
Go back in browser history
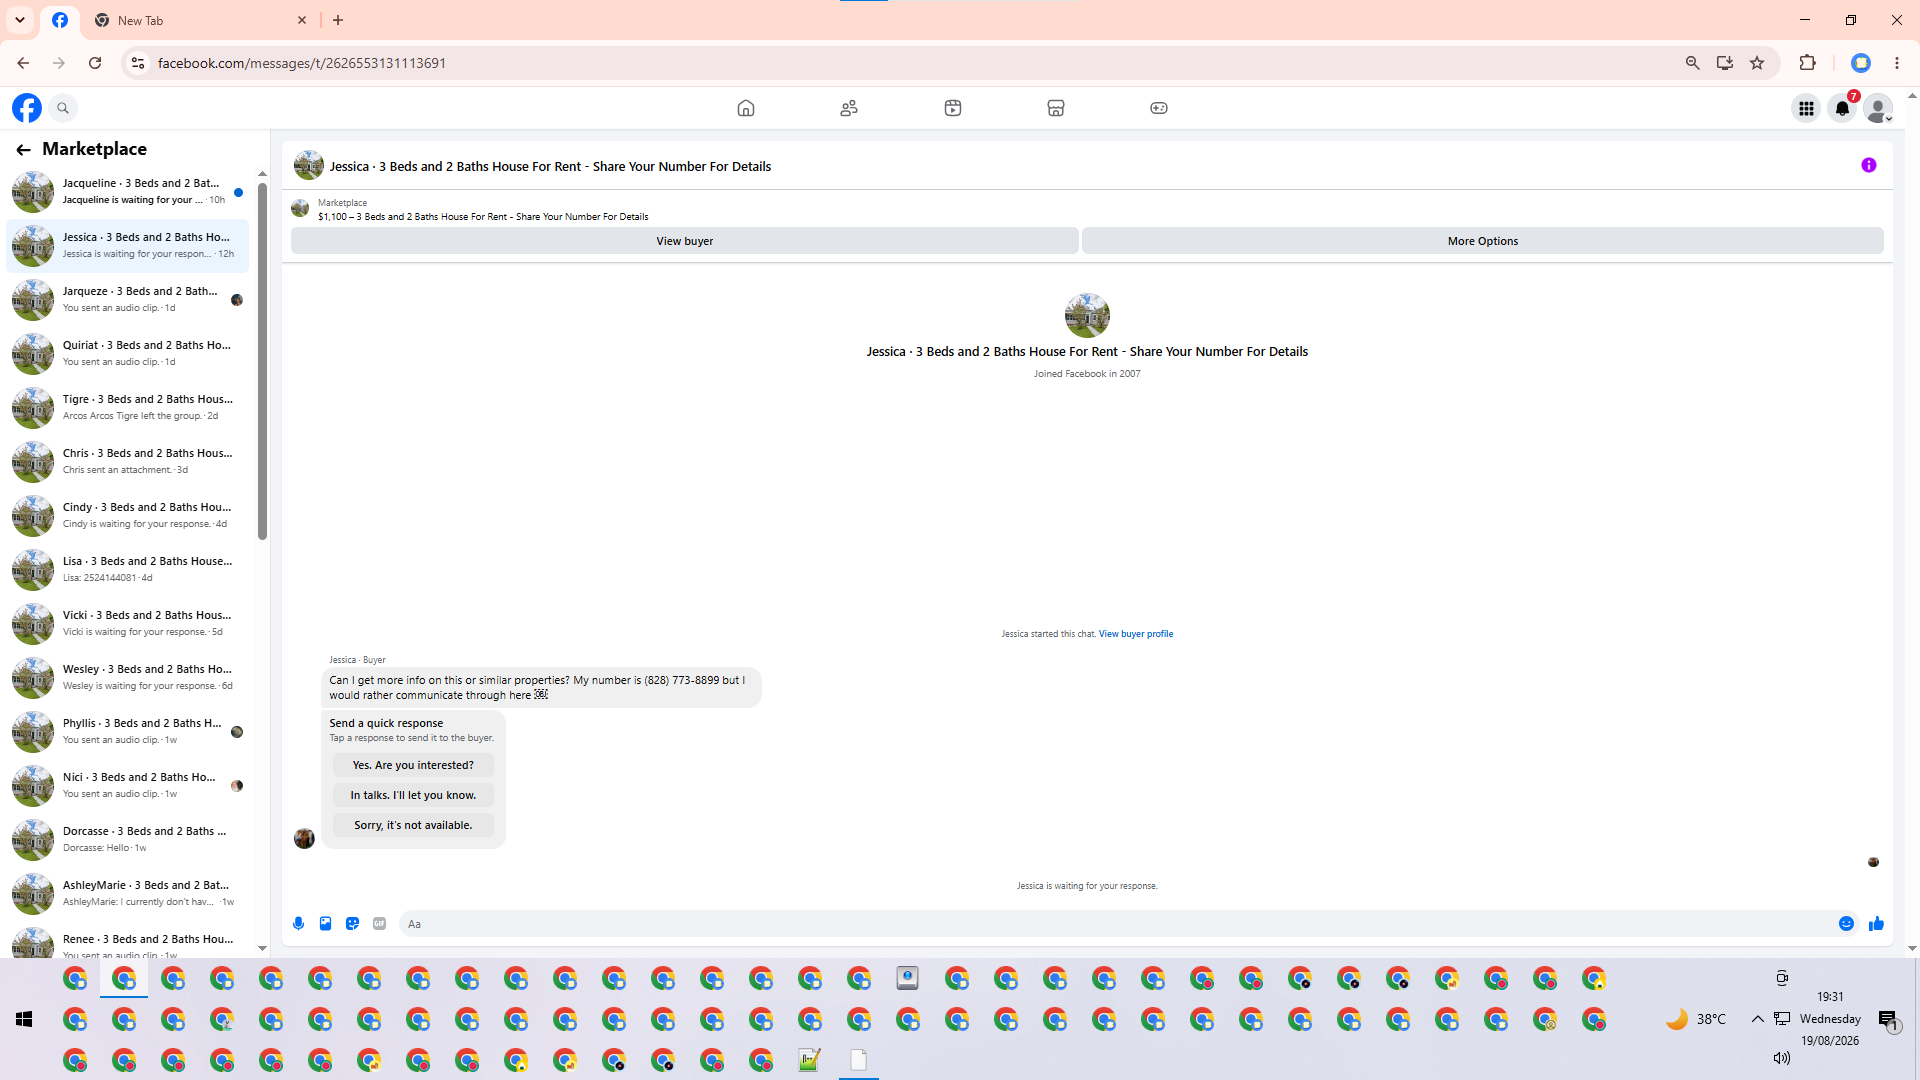23,63
